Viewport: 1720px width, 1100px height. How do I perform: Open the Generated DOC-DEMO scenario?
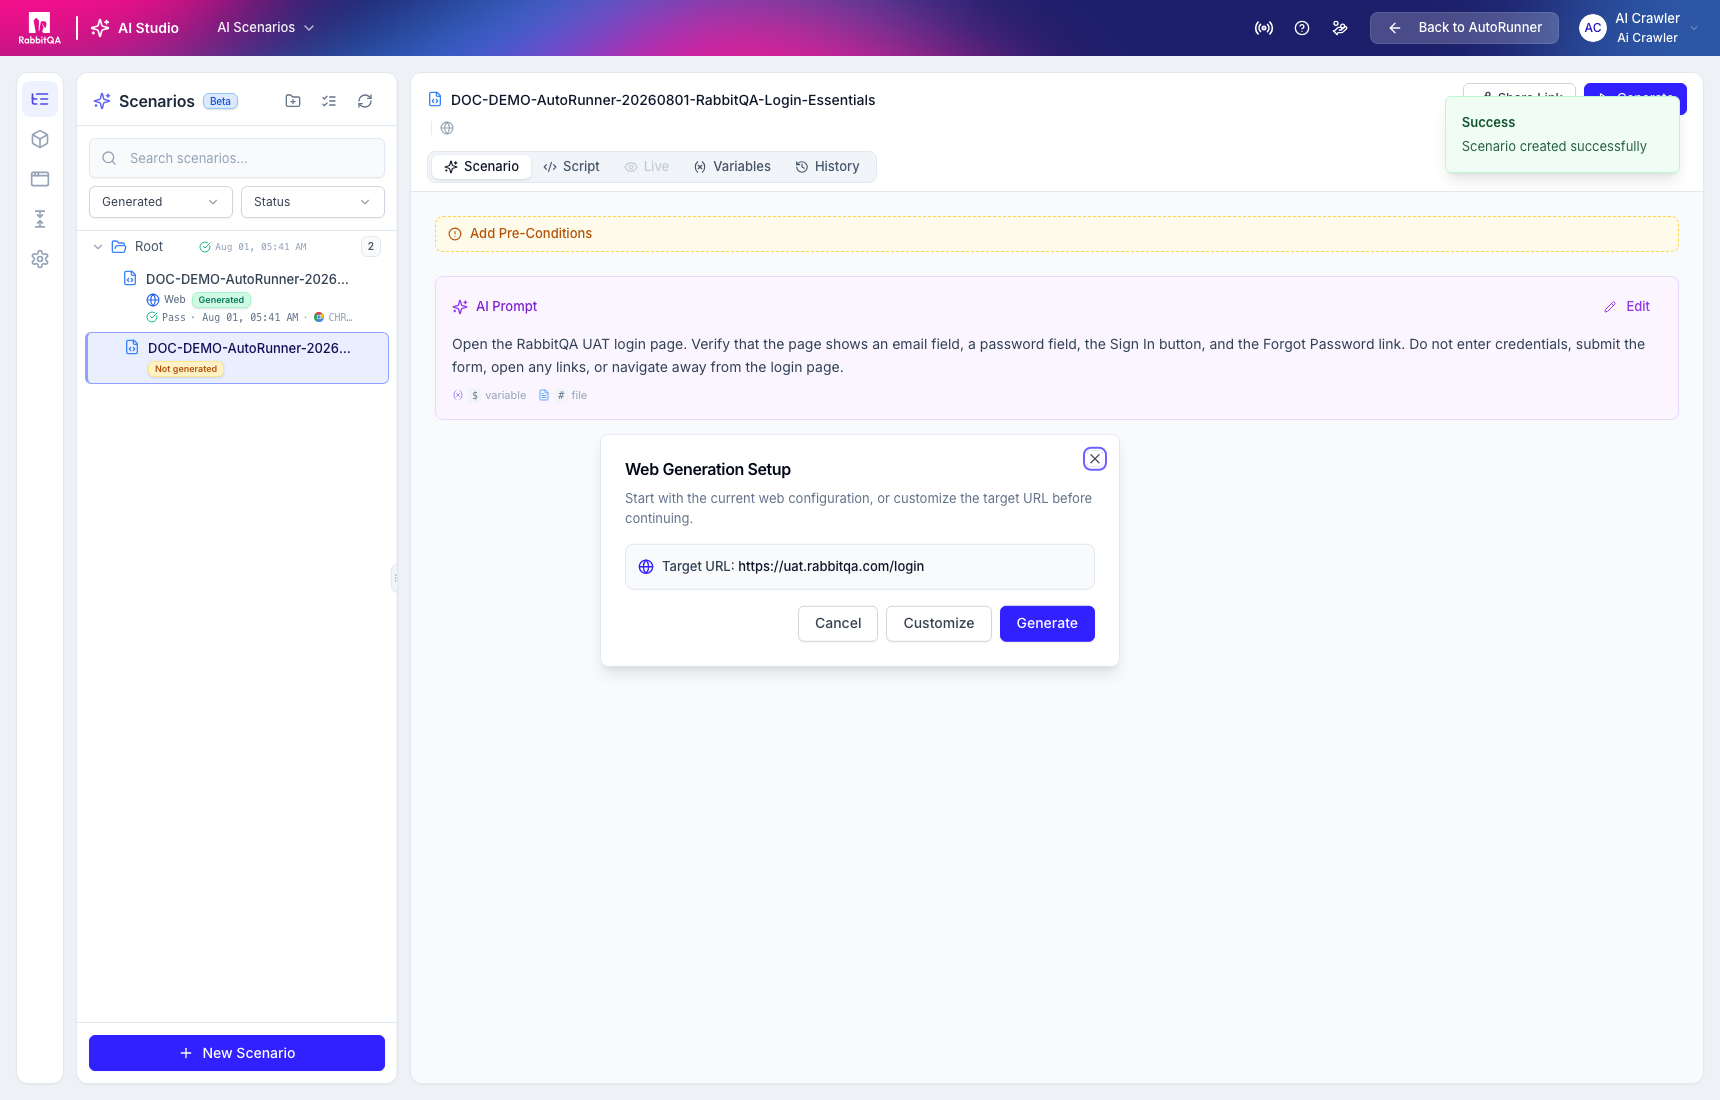click(237, 297)
